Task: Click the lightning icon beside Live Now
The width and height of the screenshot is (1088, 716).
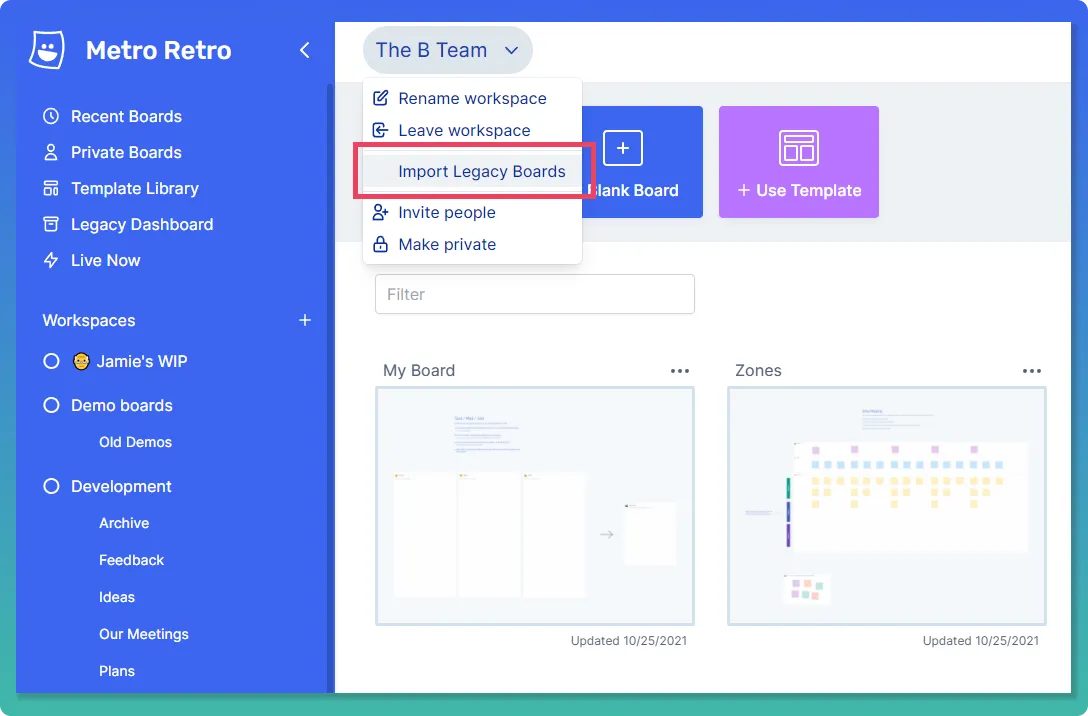Action: (51, 260)
